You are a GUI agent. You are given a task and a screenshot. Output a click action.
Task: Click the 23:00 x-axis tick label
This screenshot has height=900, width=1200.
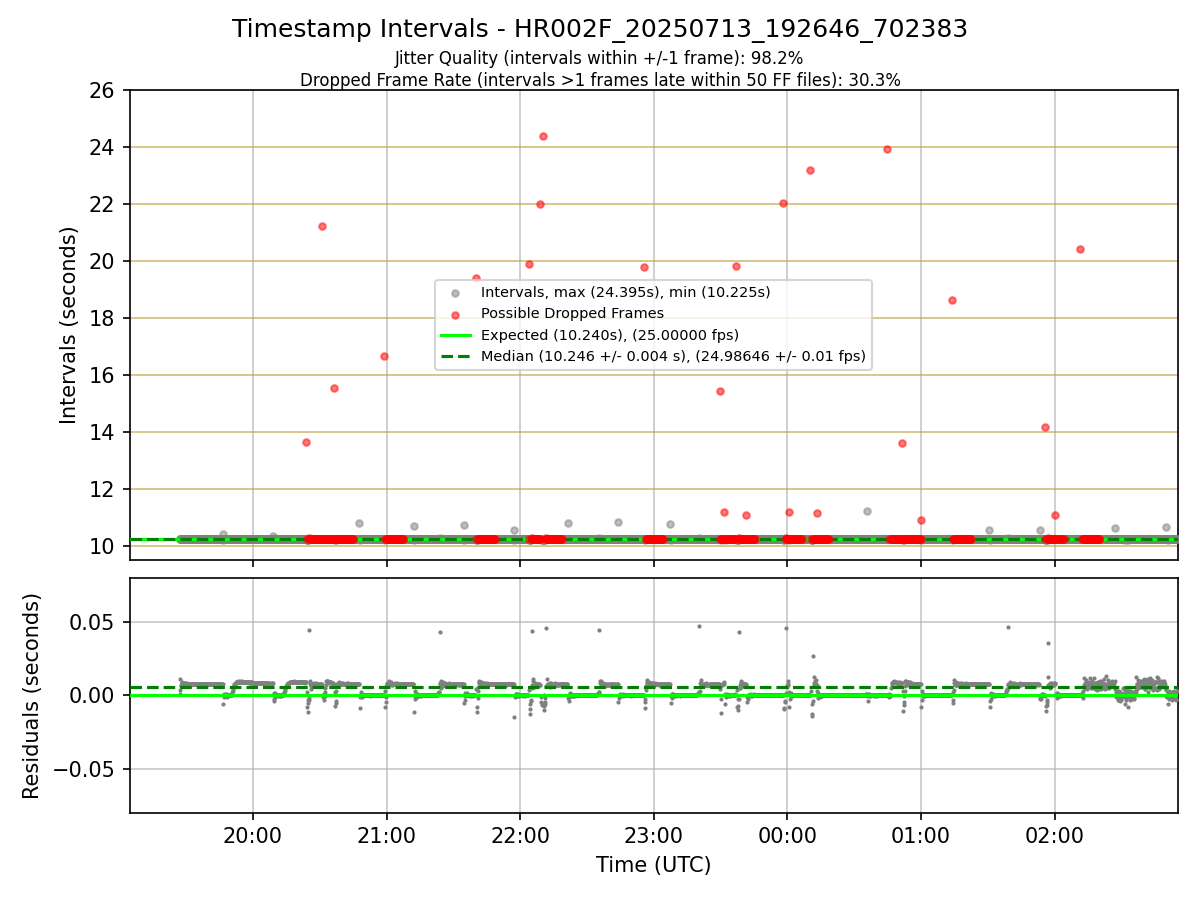[654, 836]
